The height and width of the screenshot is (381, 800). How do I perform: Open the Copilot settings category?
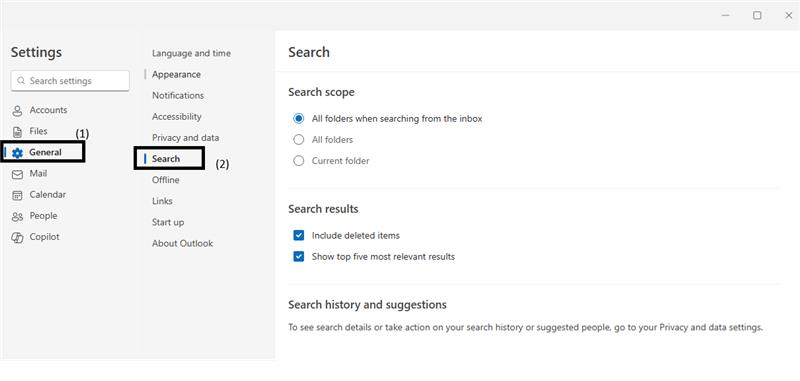tap(44, 237)
